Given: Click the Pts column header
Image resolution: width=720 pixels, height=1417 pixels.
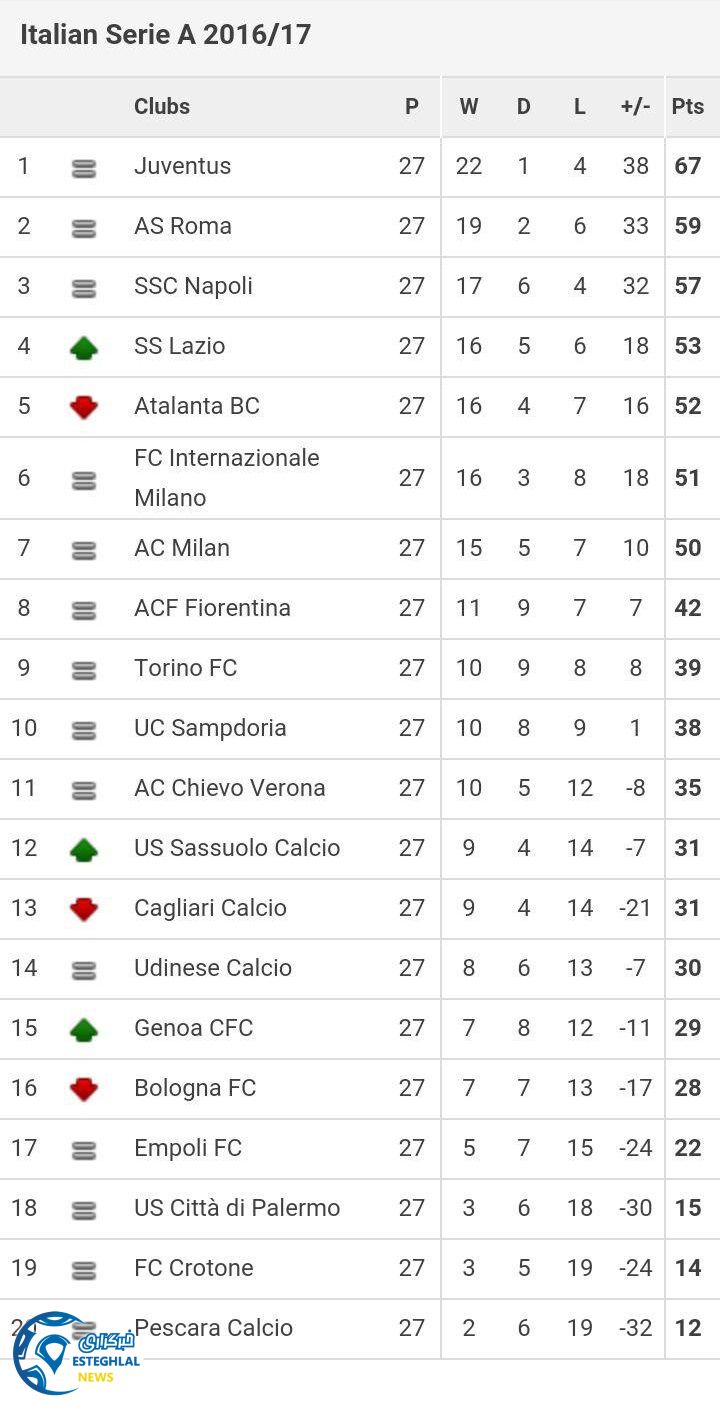Looking at the screenshot, I should coord(688,107).
